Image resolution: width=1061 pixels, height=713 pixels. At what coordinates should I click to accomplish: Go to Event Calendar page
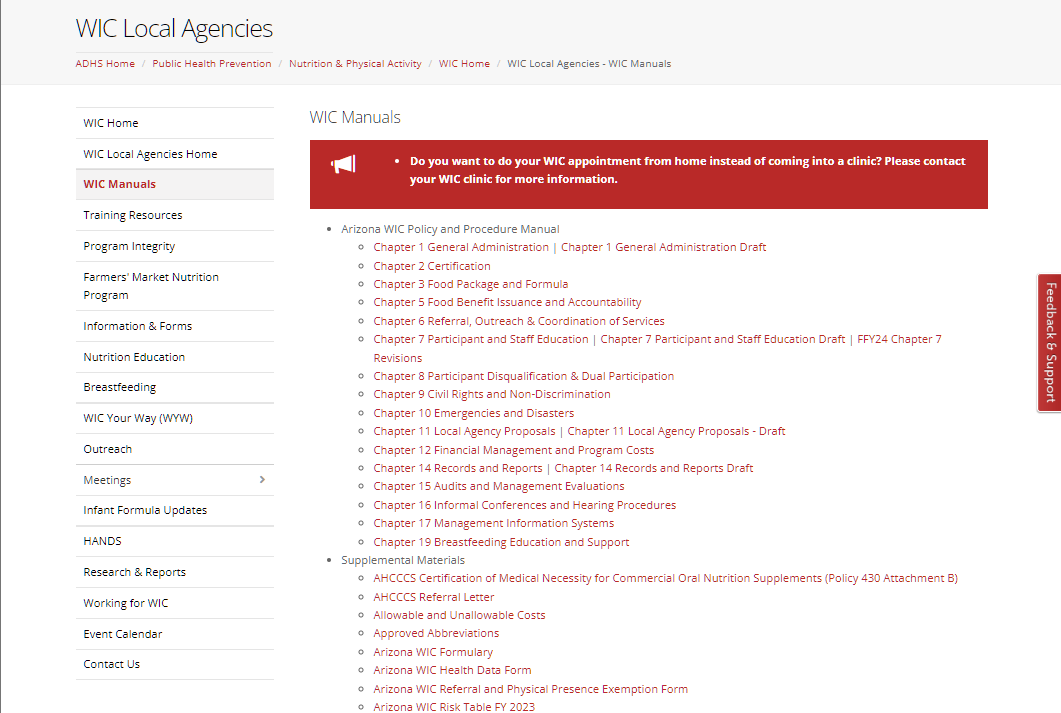[122, 634]
